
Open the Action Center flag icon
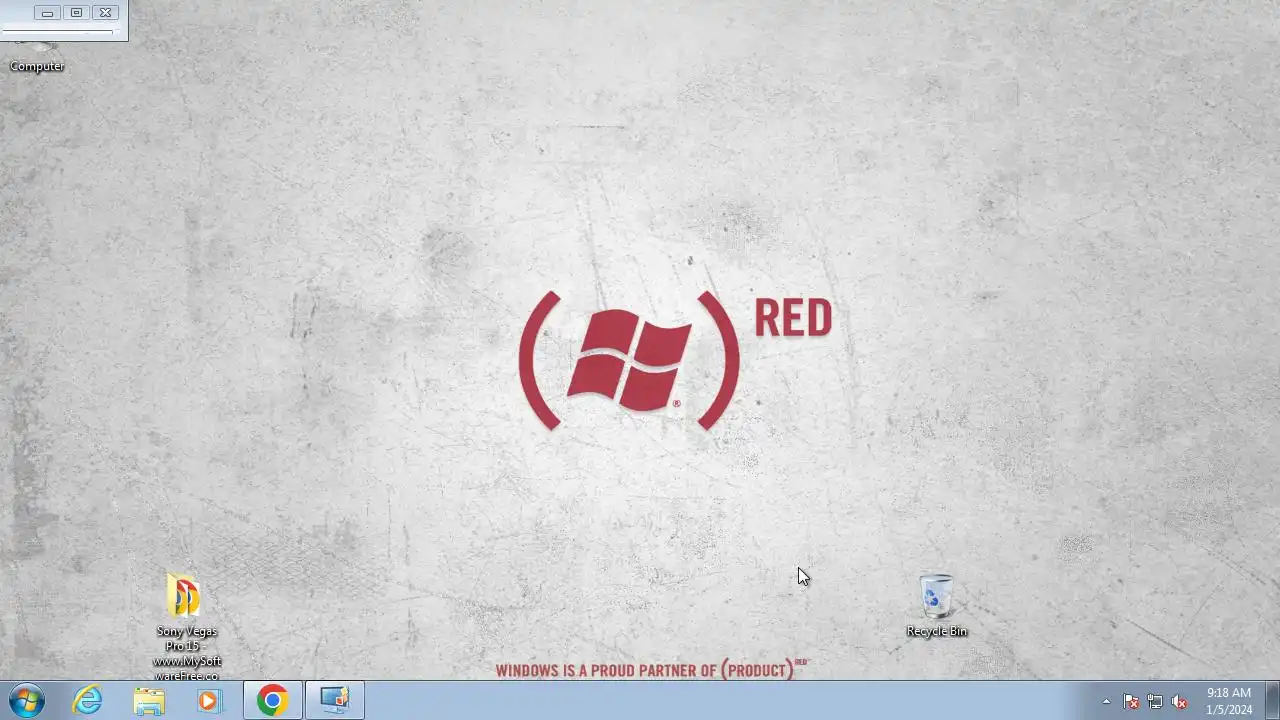click(1131, 701)
